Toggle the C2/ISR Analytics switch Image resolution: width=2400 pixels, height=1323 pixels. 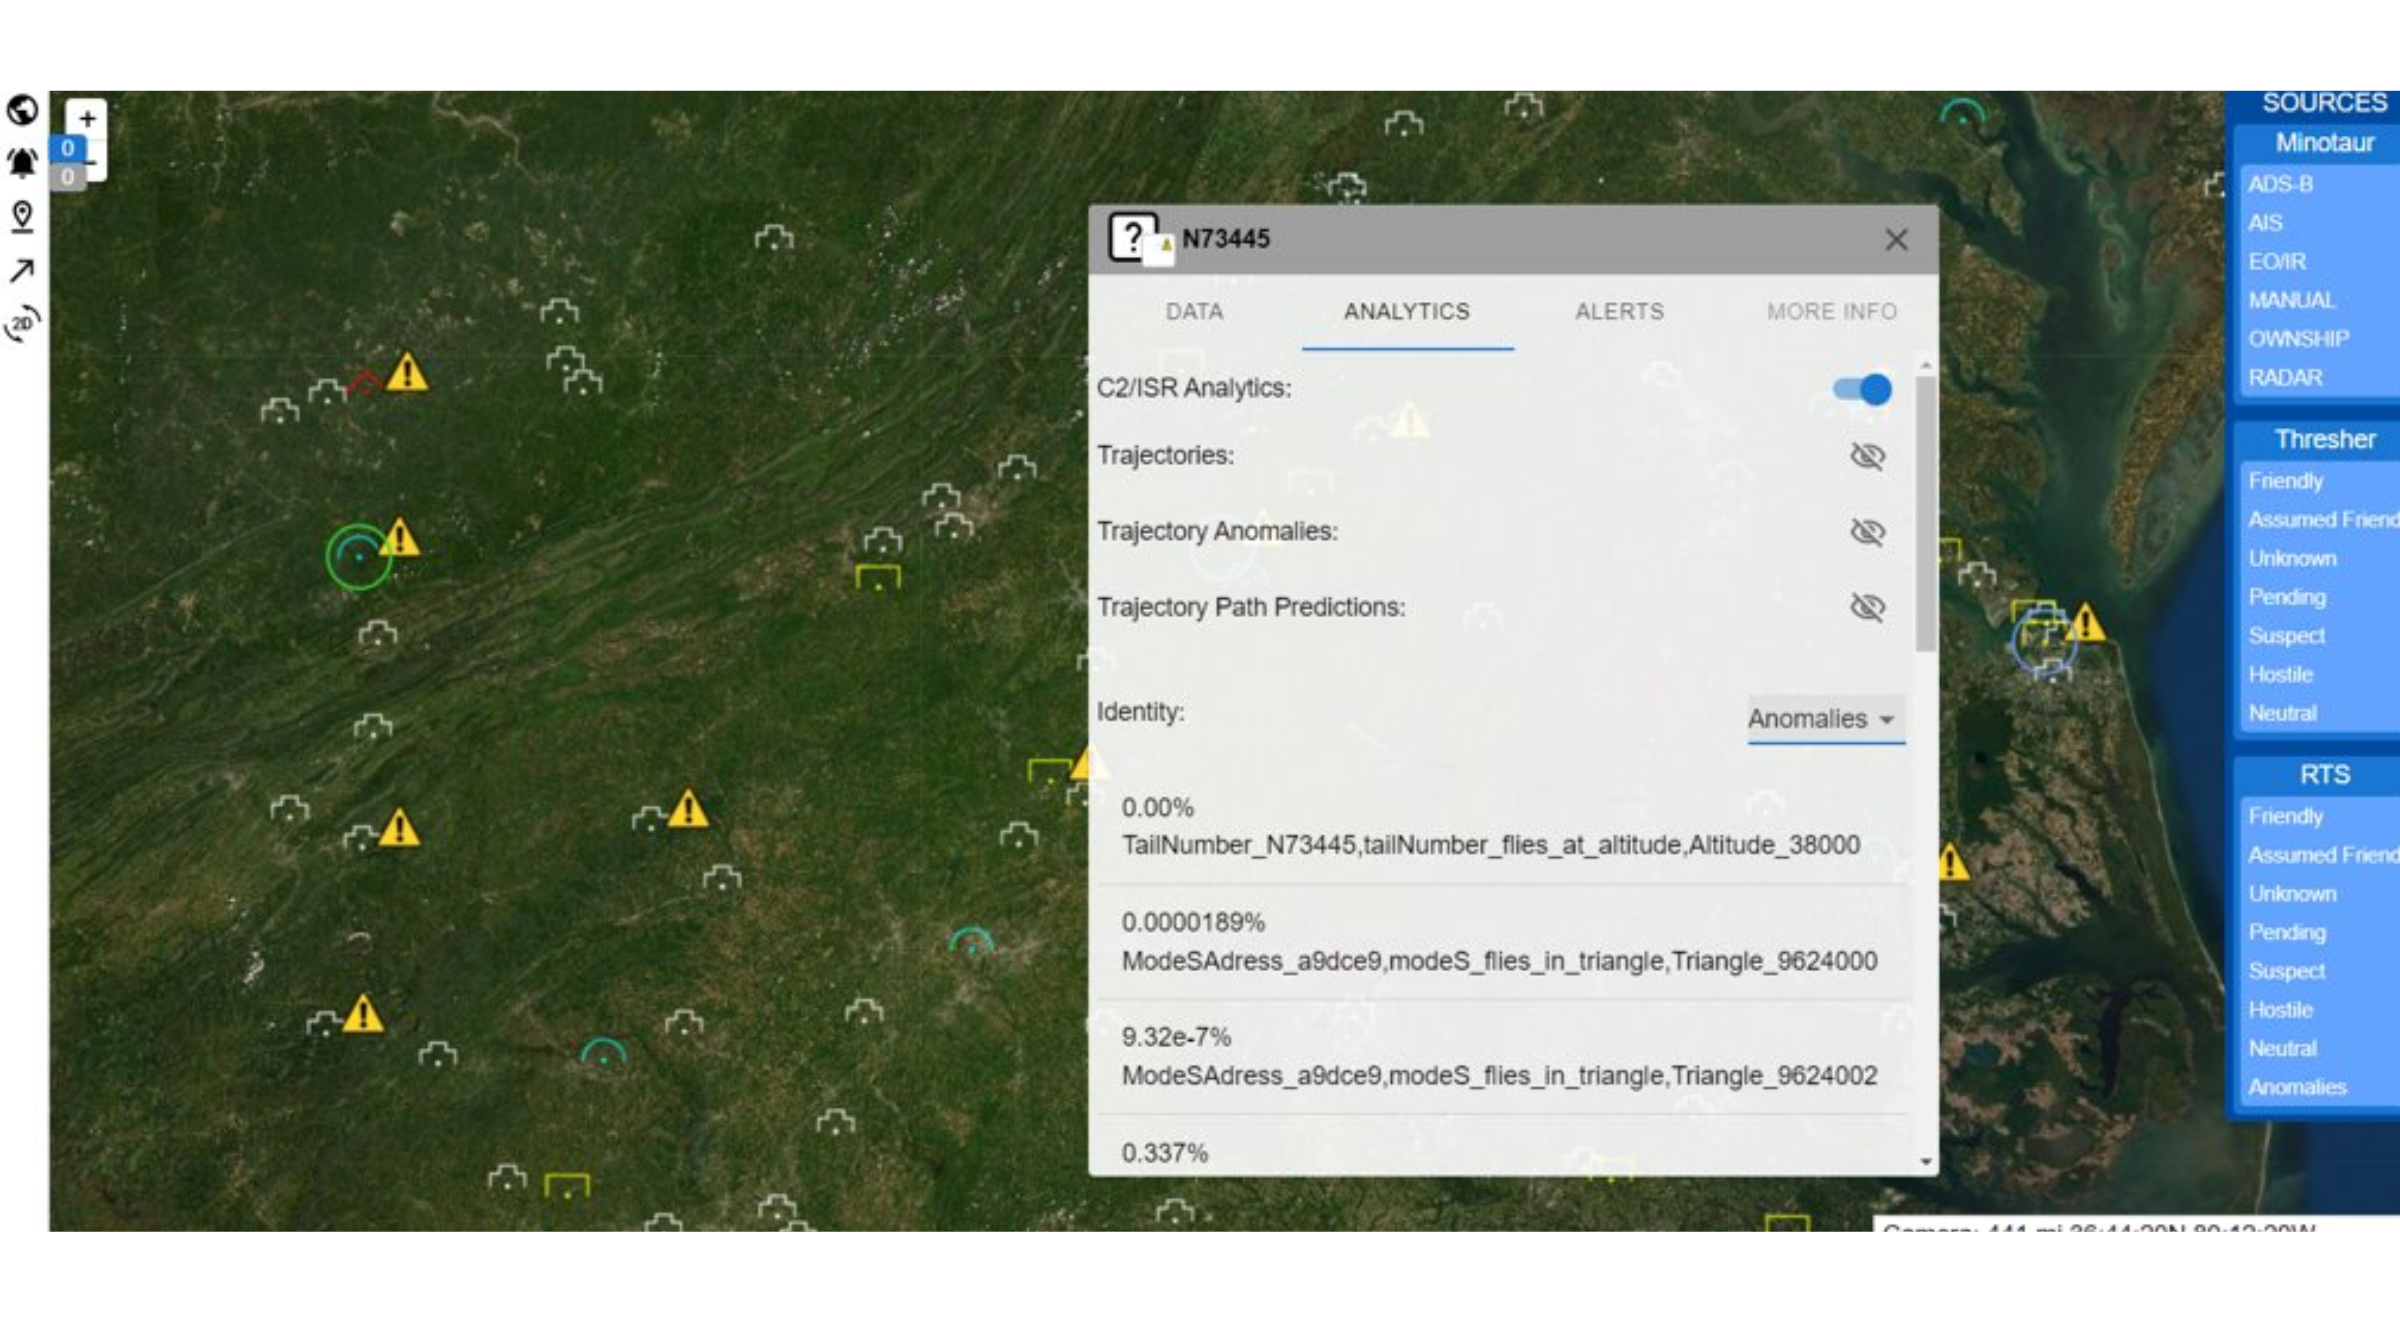tap(1862, 389)
